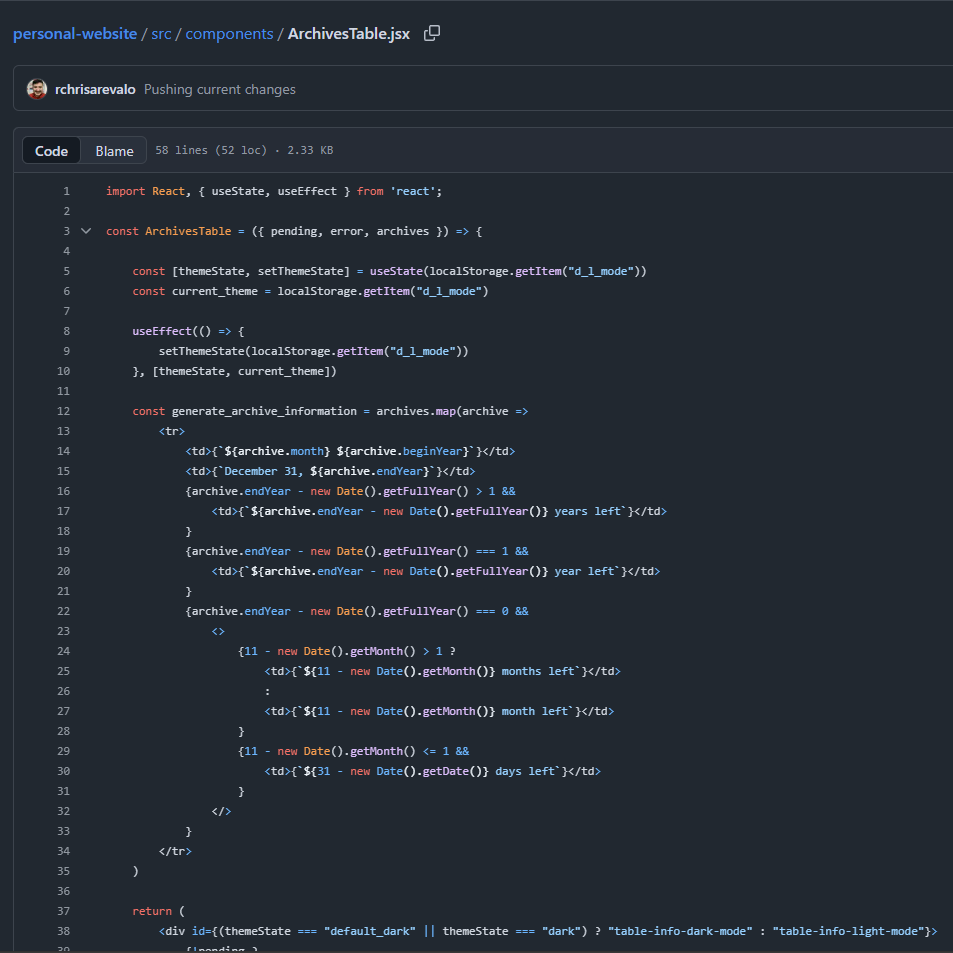Viewport: 953px width, 953px height.
Task: Copy the ArchivesTable.jsx file path
Action: pos(432,34)
